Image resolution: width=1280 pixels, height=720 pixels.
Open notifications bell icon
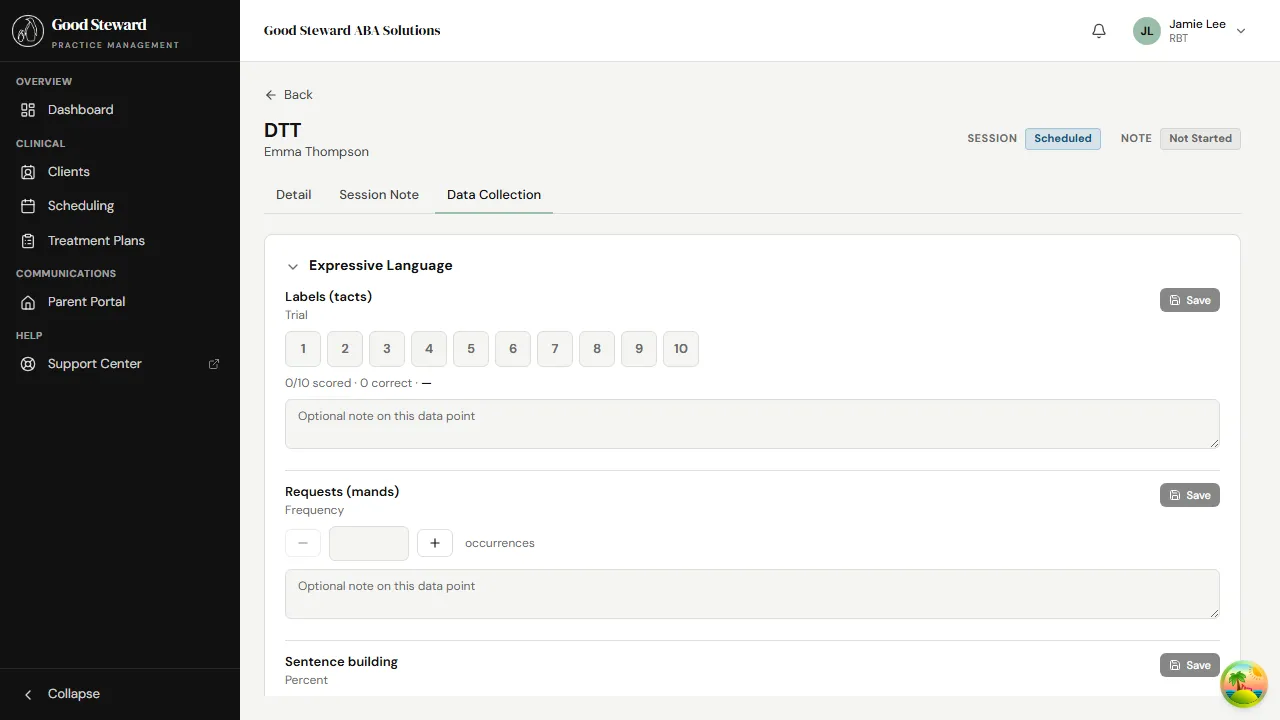(1099, 31)
